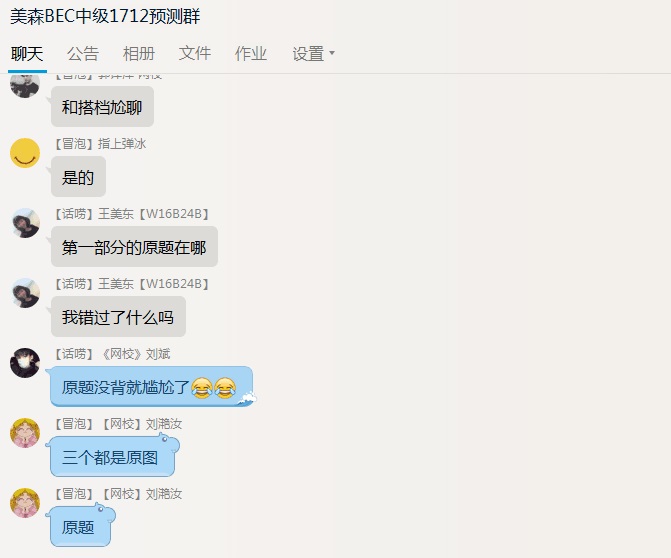Click the yellow smiley avatar of 指上弹冰
The image size is (671, 558).
point(25,153)
